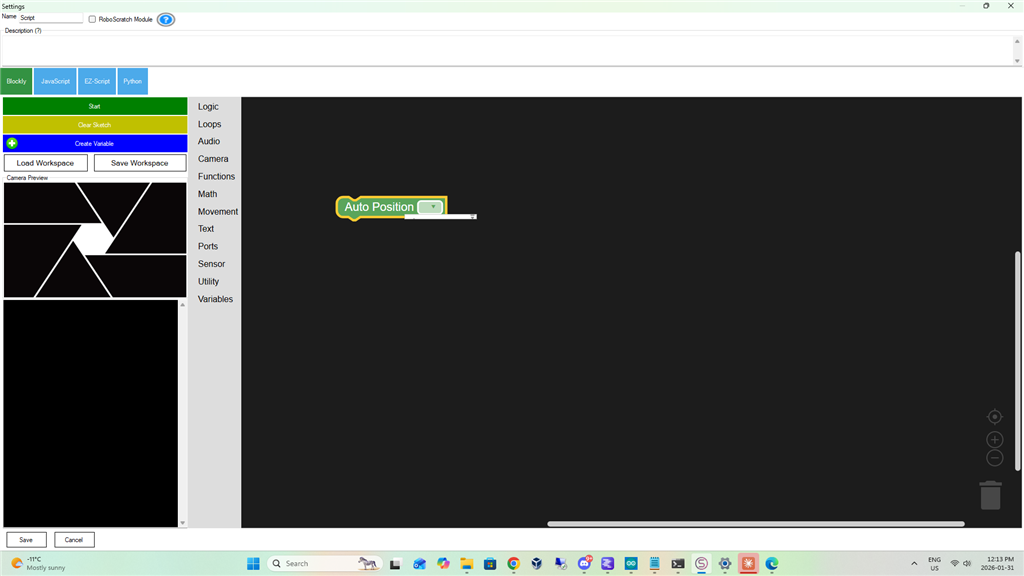Switch to the Python tab
This screenshot has height=576, width=1024.
pos(132,81)
